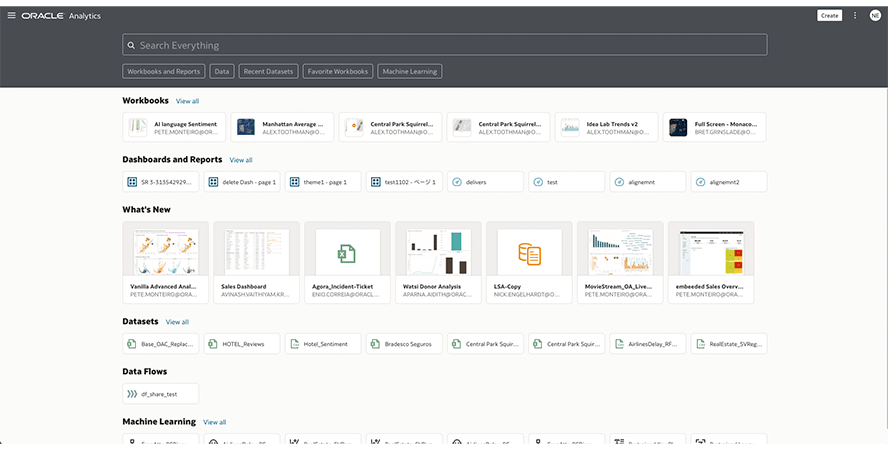
Task: Click View all next to Workbooks
Action: coord(187,101)
